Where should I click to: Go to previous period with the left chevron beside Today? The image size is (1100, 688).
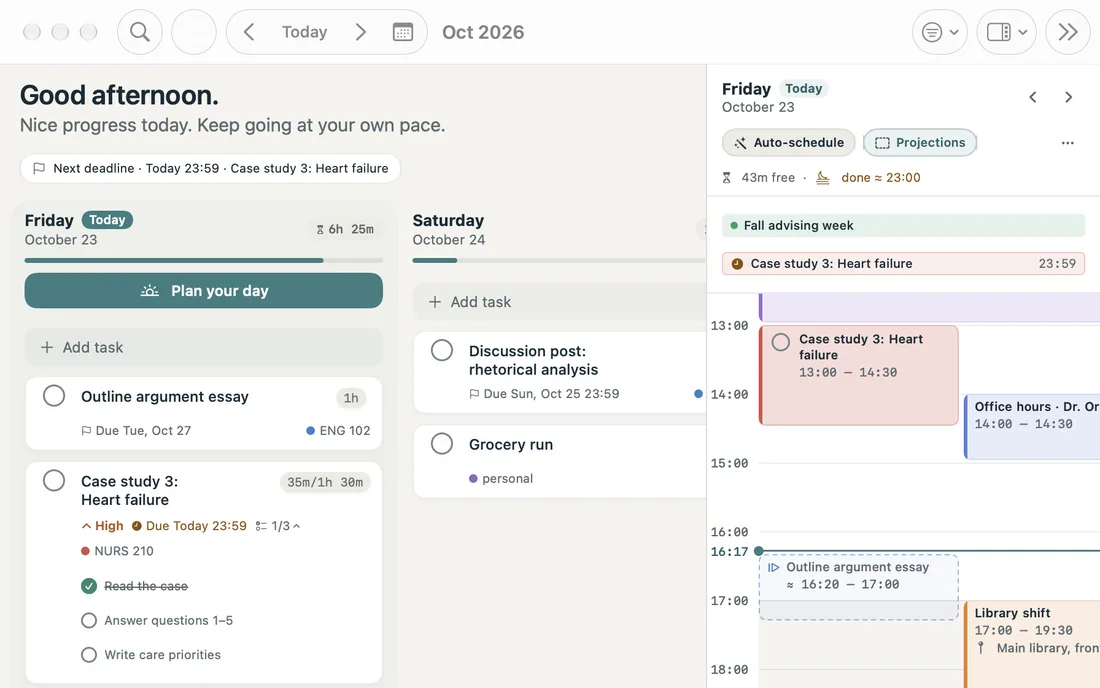[x=249, y=32]
